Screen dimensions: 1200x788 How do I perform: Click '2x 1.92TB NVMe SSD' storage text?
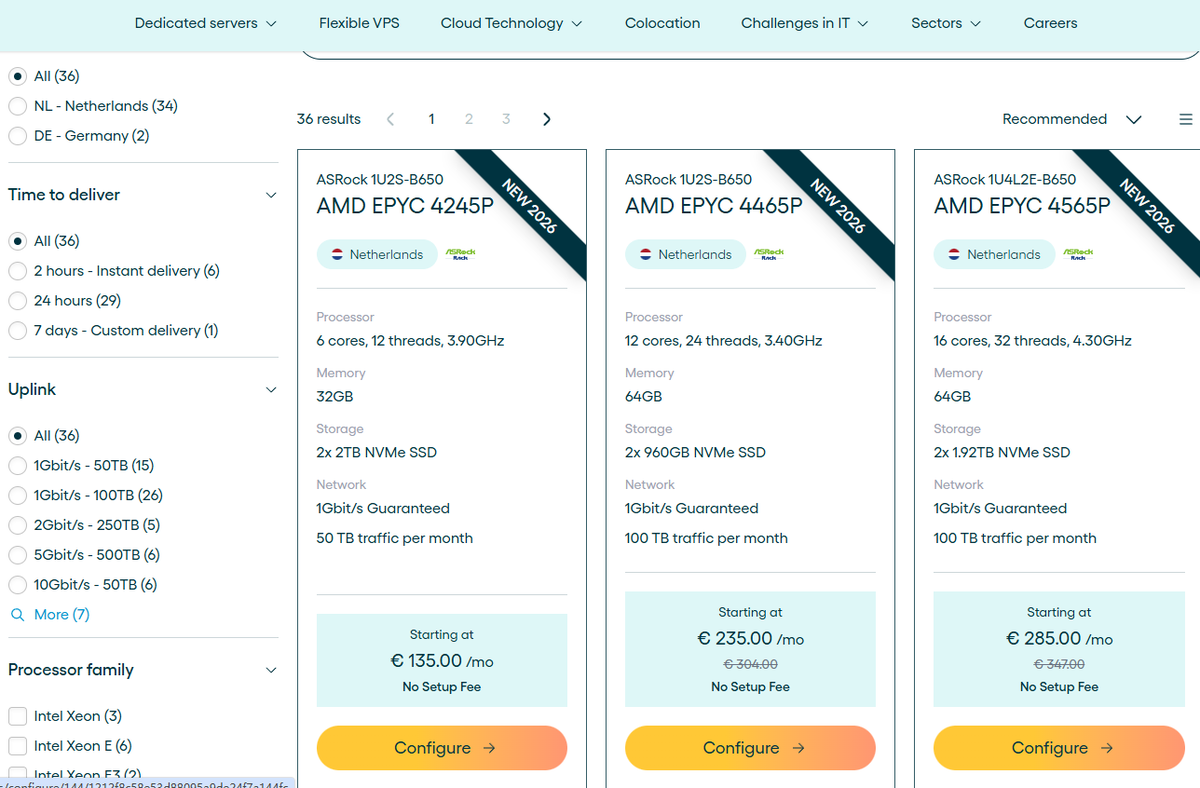pos(1002,453)
